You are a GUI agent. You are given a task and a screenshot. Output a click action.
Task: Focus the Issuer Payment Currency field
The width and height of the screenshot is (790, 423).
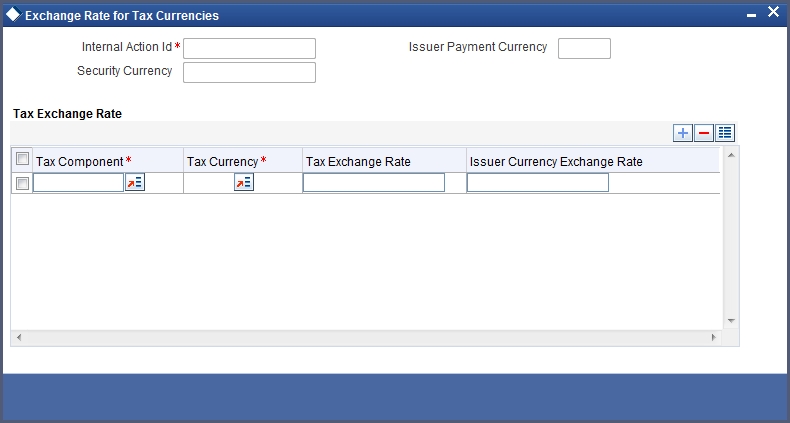(584, 48)
